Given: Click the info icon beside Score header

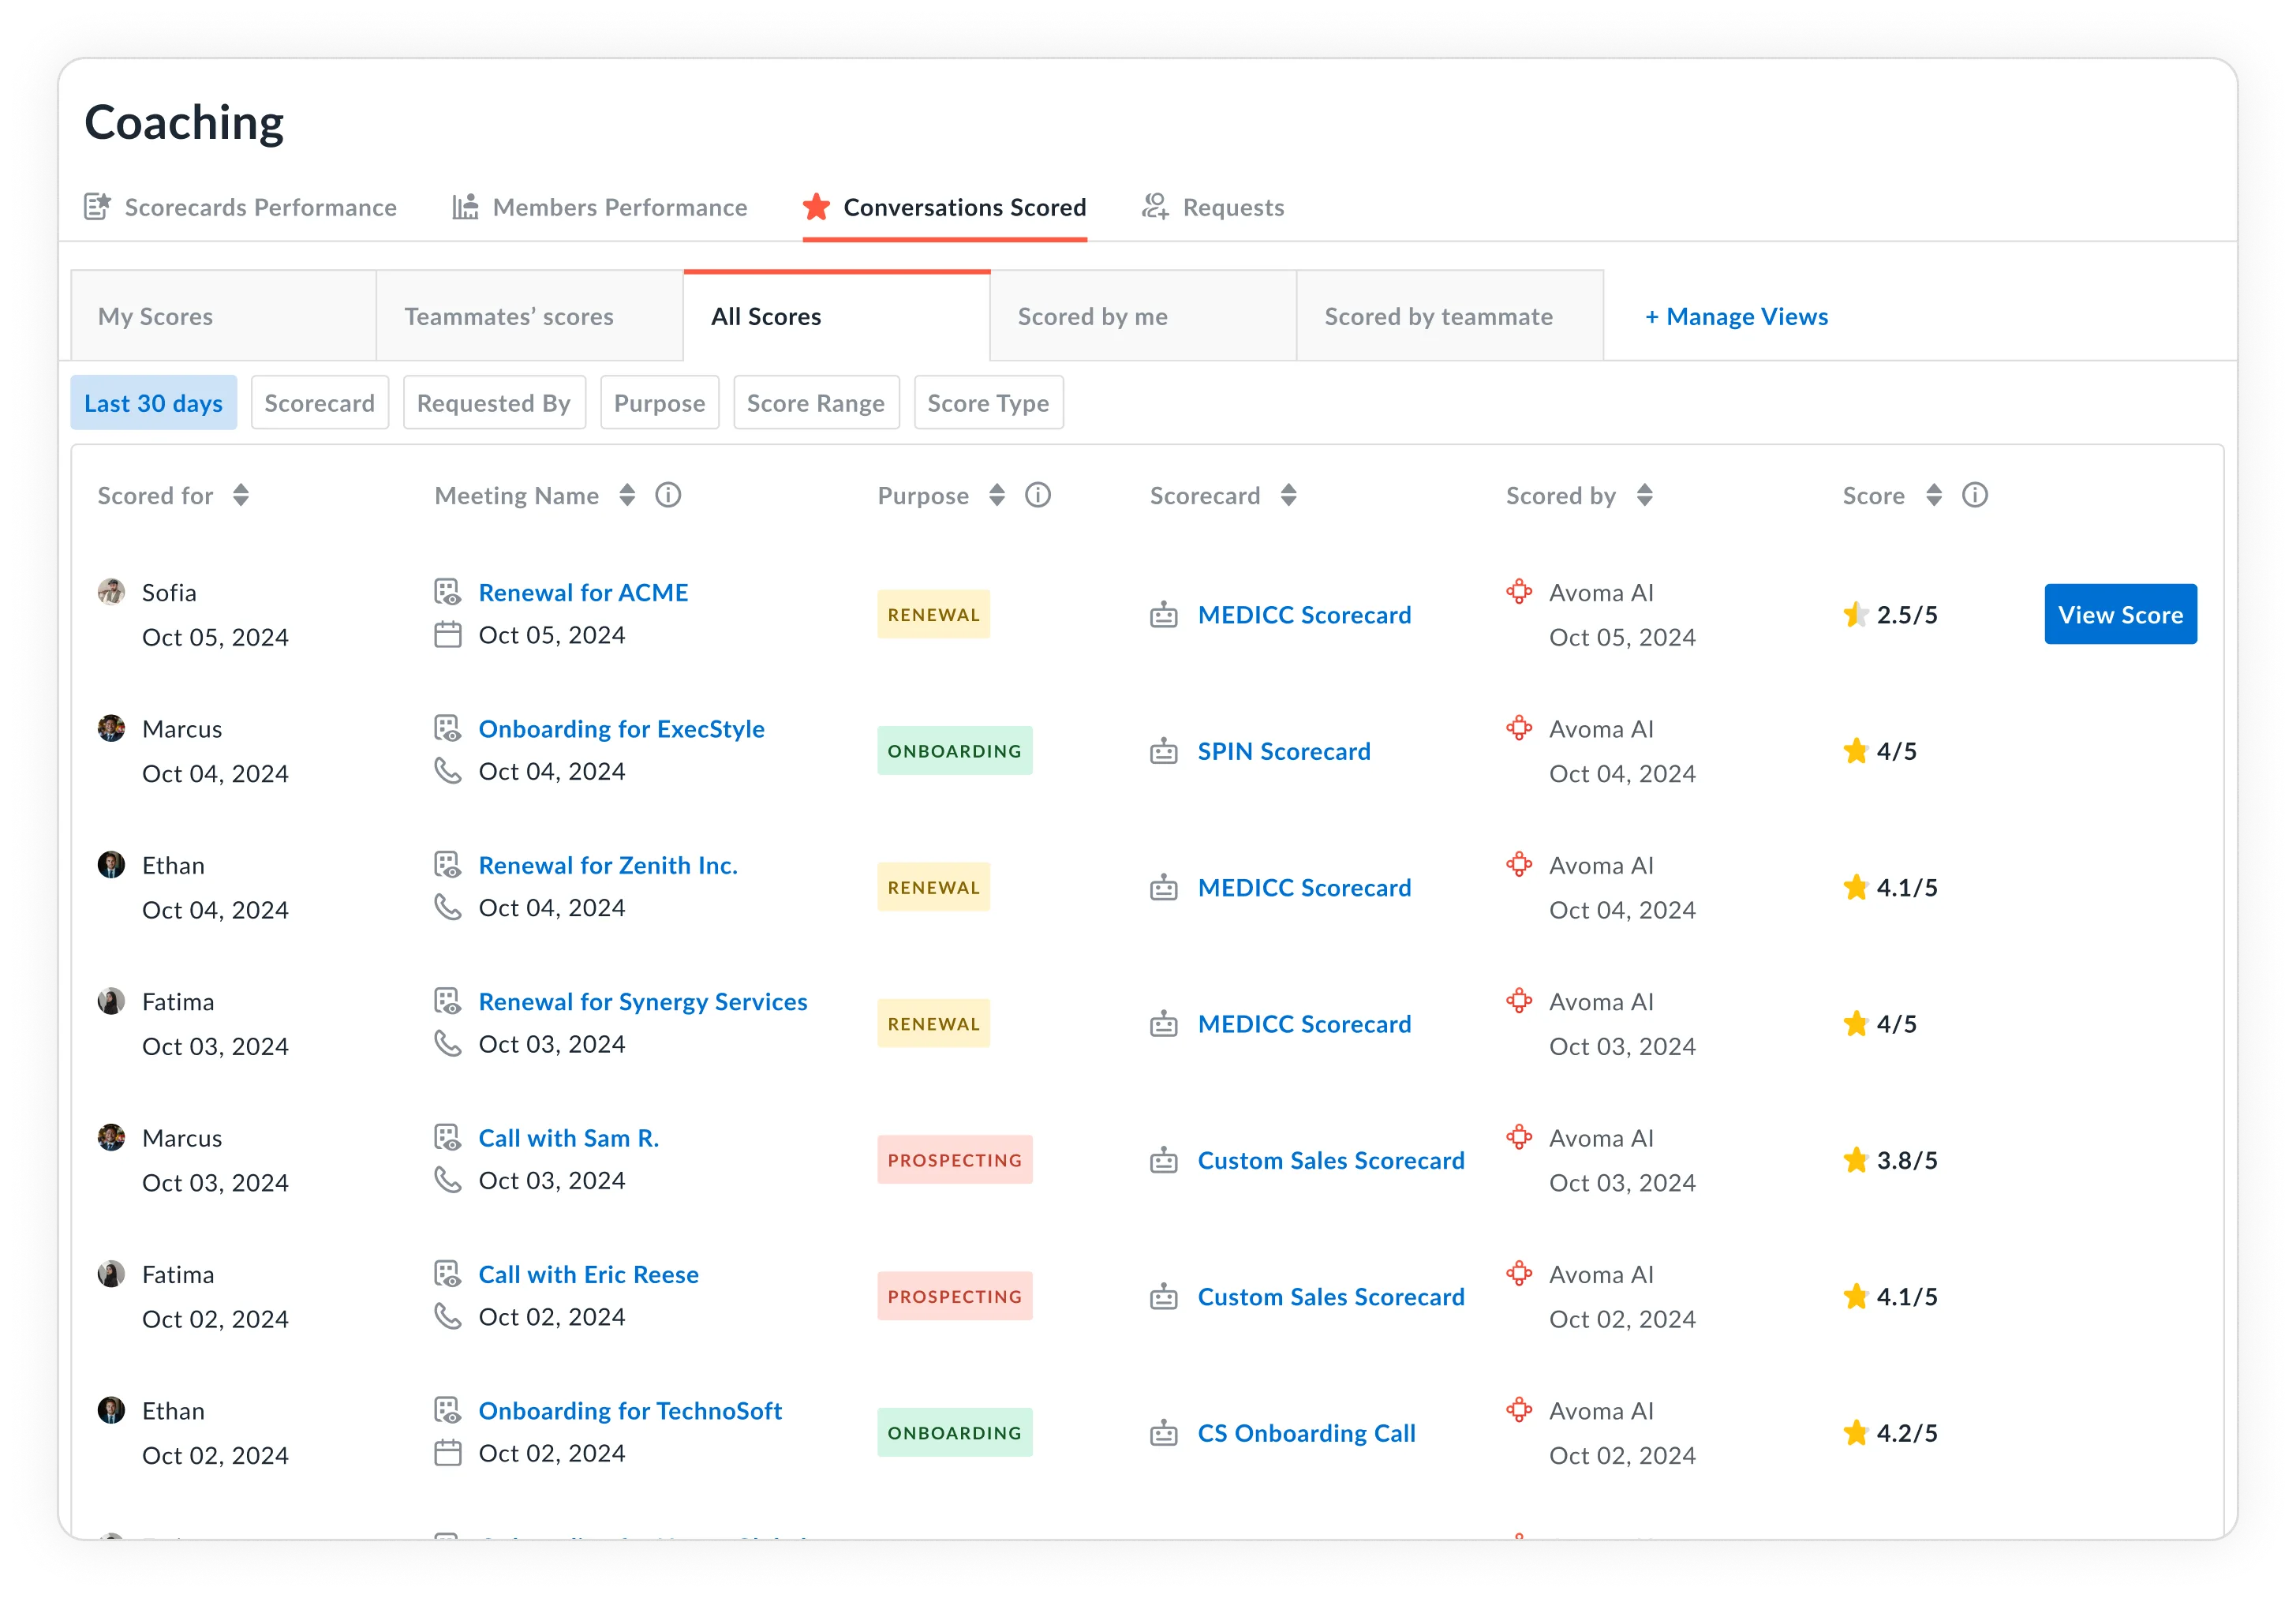Looking at the screenshot, I should [1974, 495].
